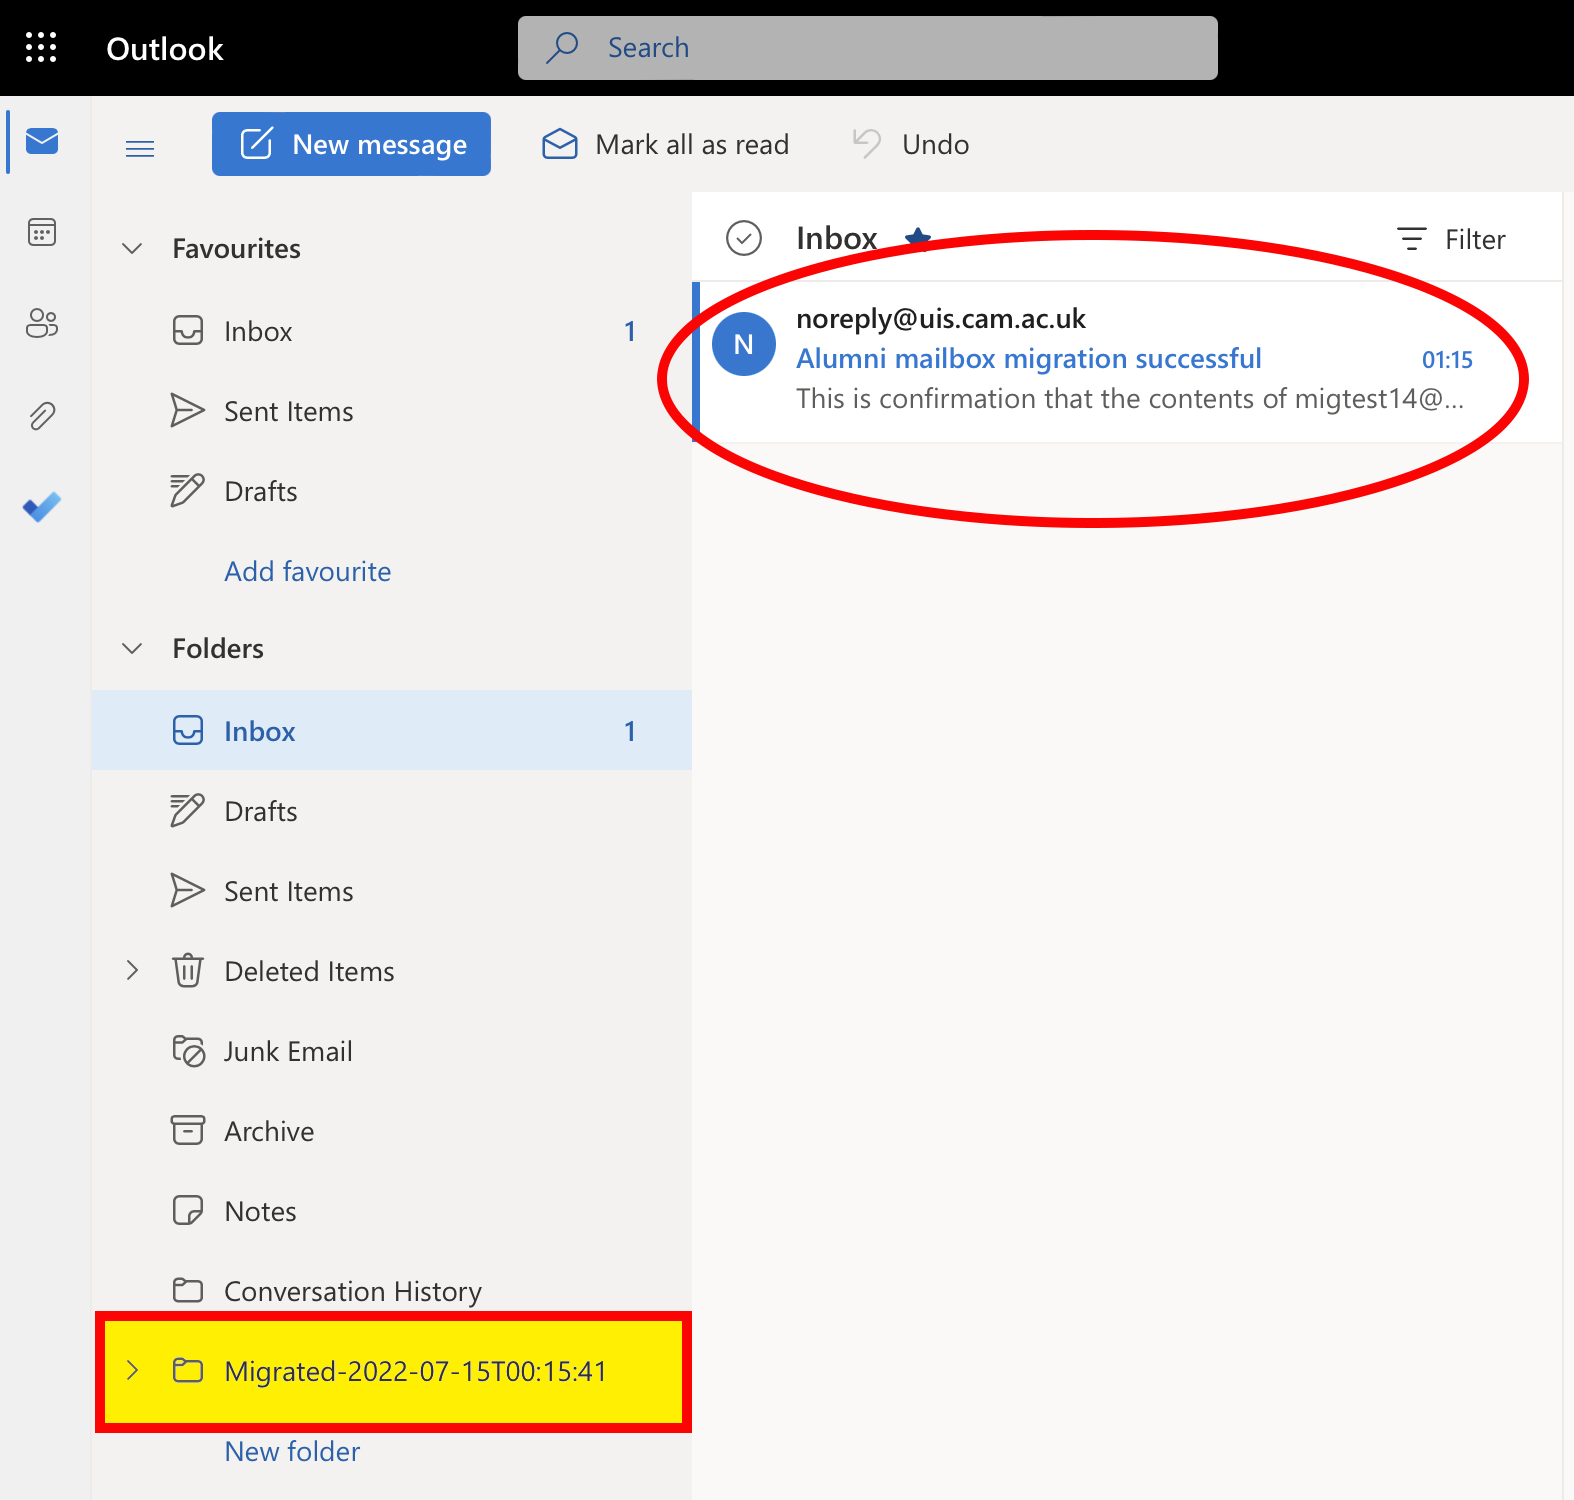1574x1500 pixels.
Task: Select Inbox in Folders list
Action: (x=392, y=731)
